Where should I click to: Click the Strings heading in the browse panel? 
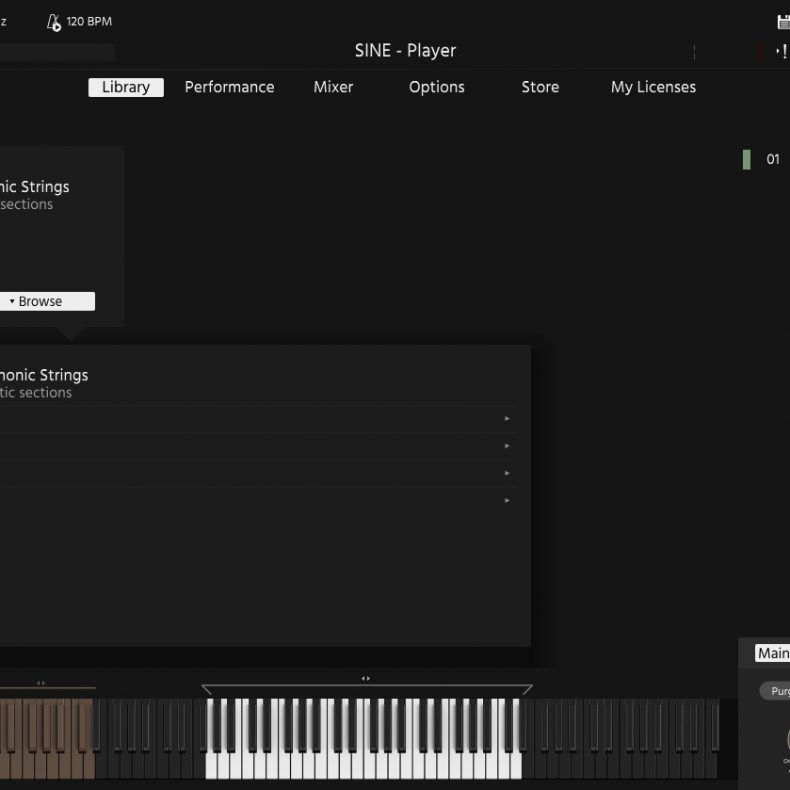(x=44, y=375)
